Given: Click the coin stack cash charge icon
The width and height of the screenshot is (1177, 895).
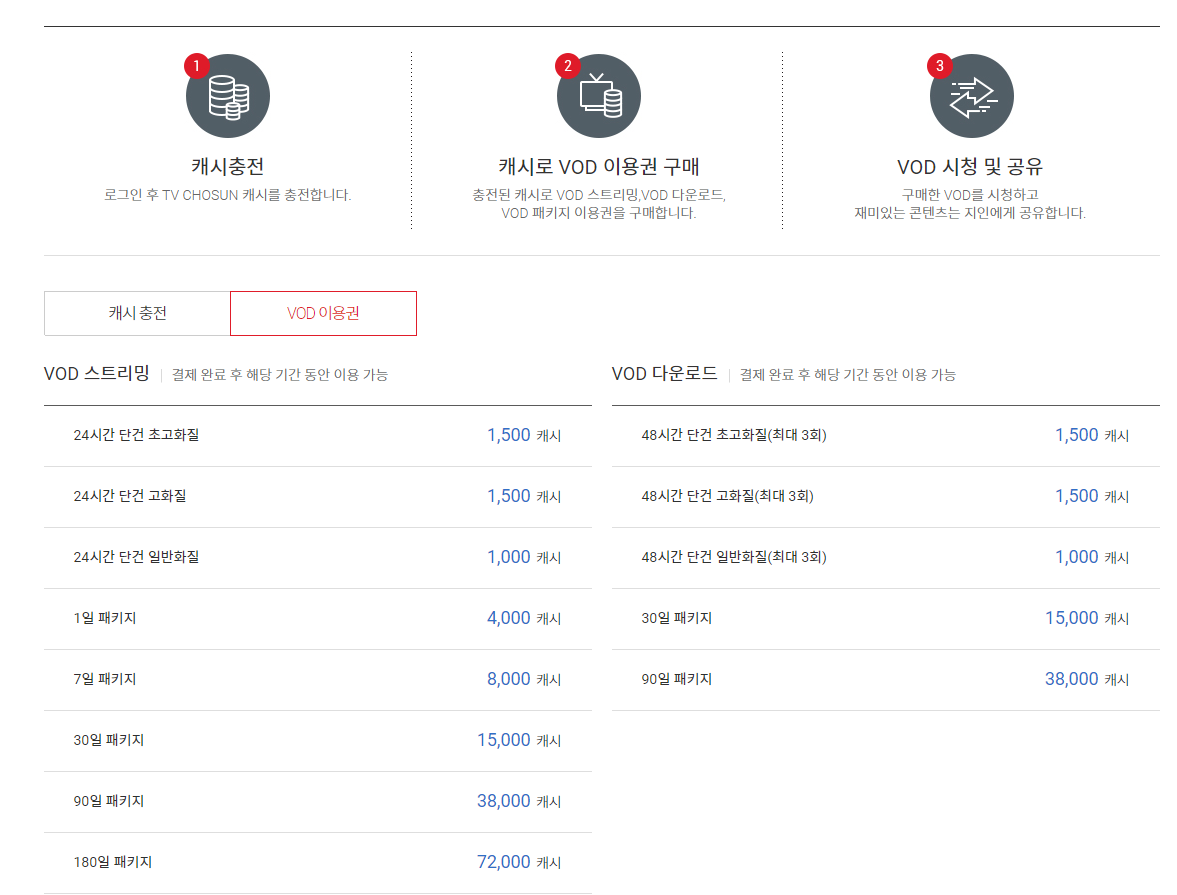Looking at the screenshot, I should point(228,95).
